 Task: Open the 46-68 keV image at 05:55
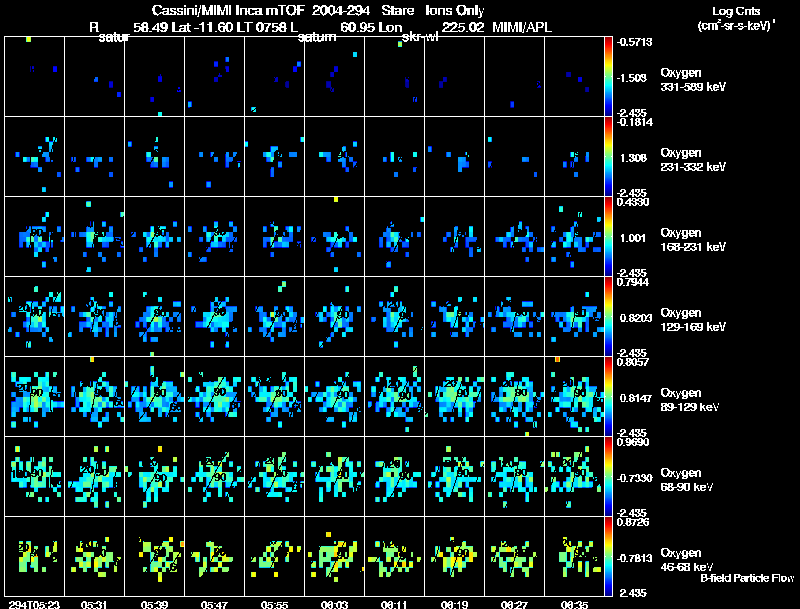[x=274, y=557]
